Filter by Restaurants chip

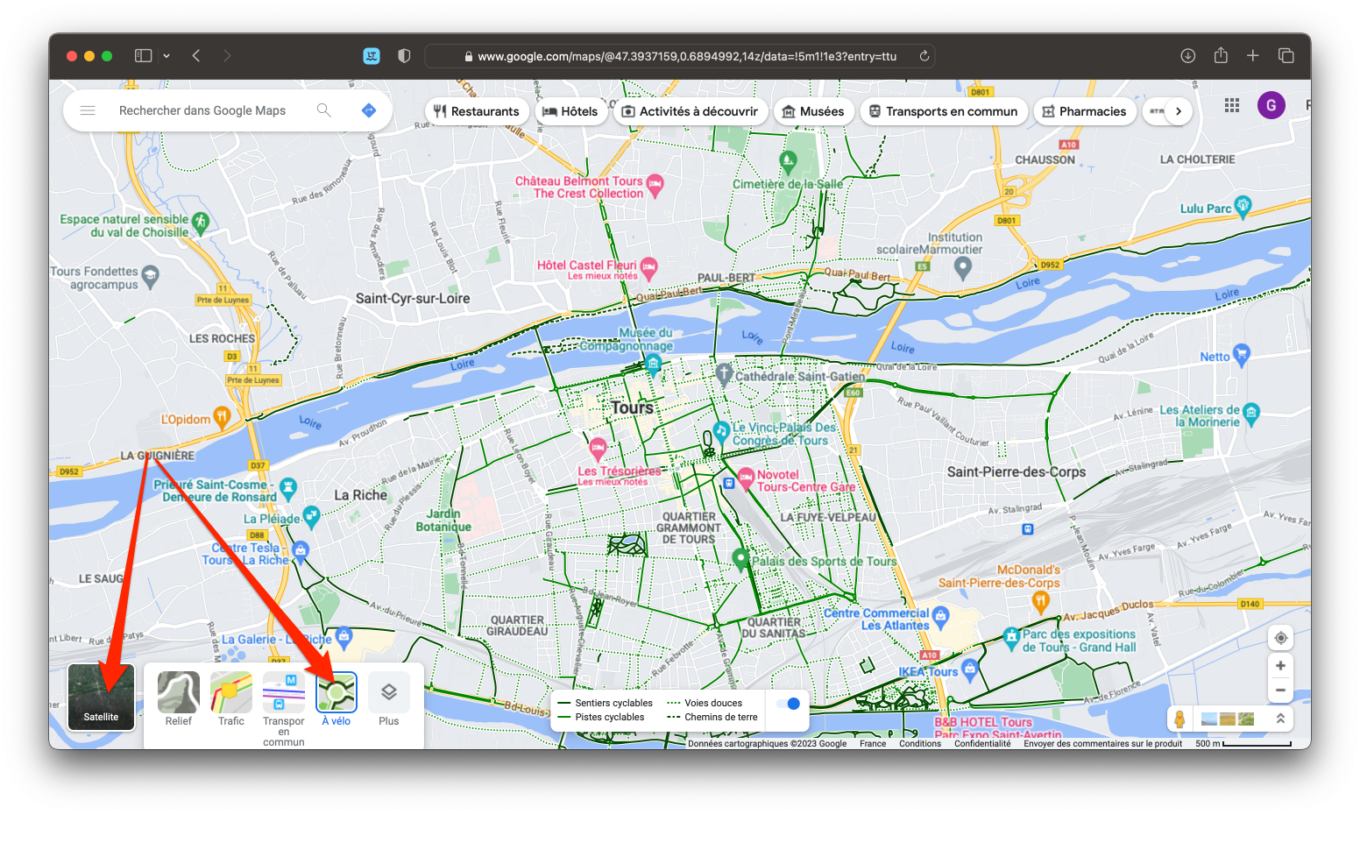476,112
